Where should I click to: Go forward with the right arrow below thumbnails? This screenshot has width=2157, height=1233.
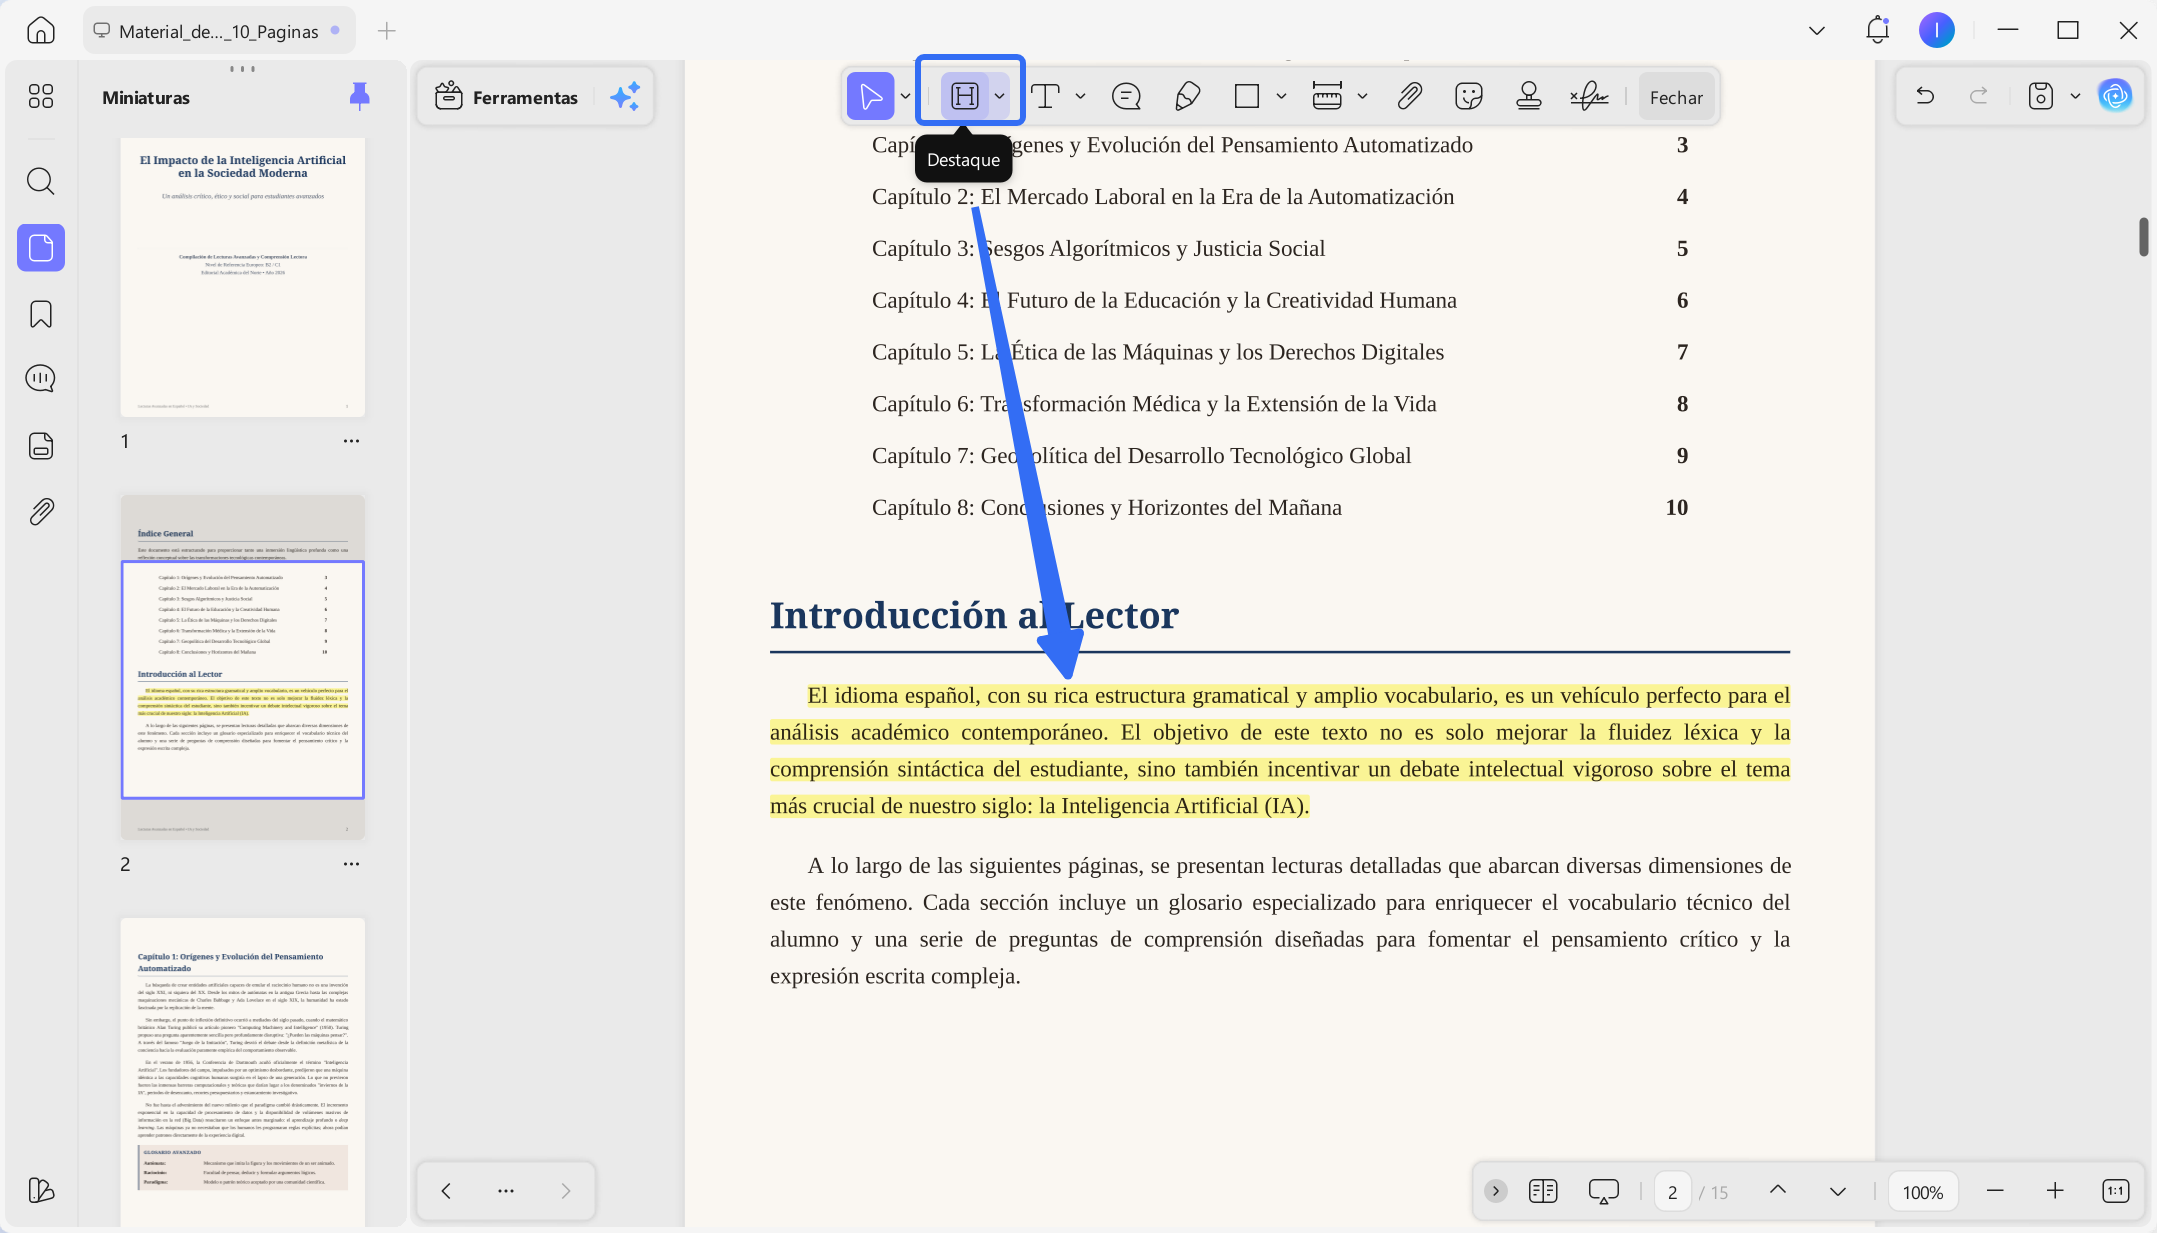coord(566,1191)
